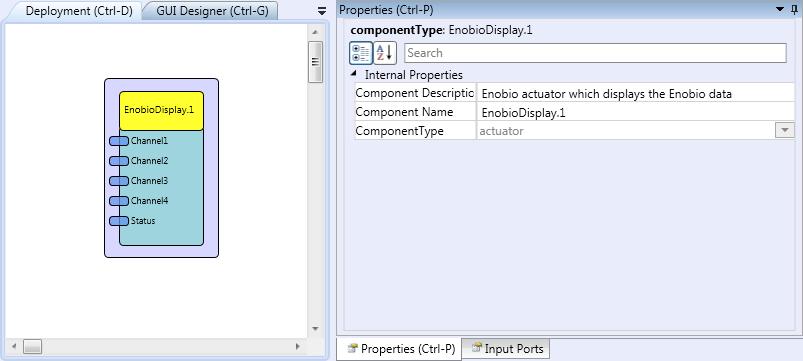Click the Channel3 input port connector

(119, 181)
